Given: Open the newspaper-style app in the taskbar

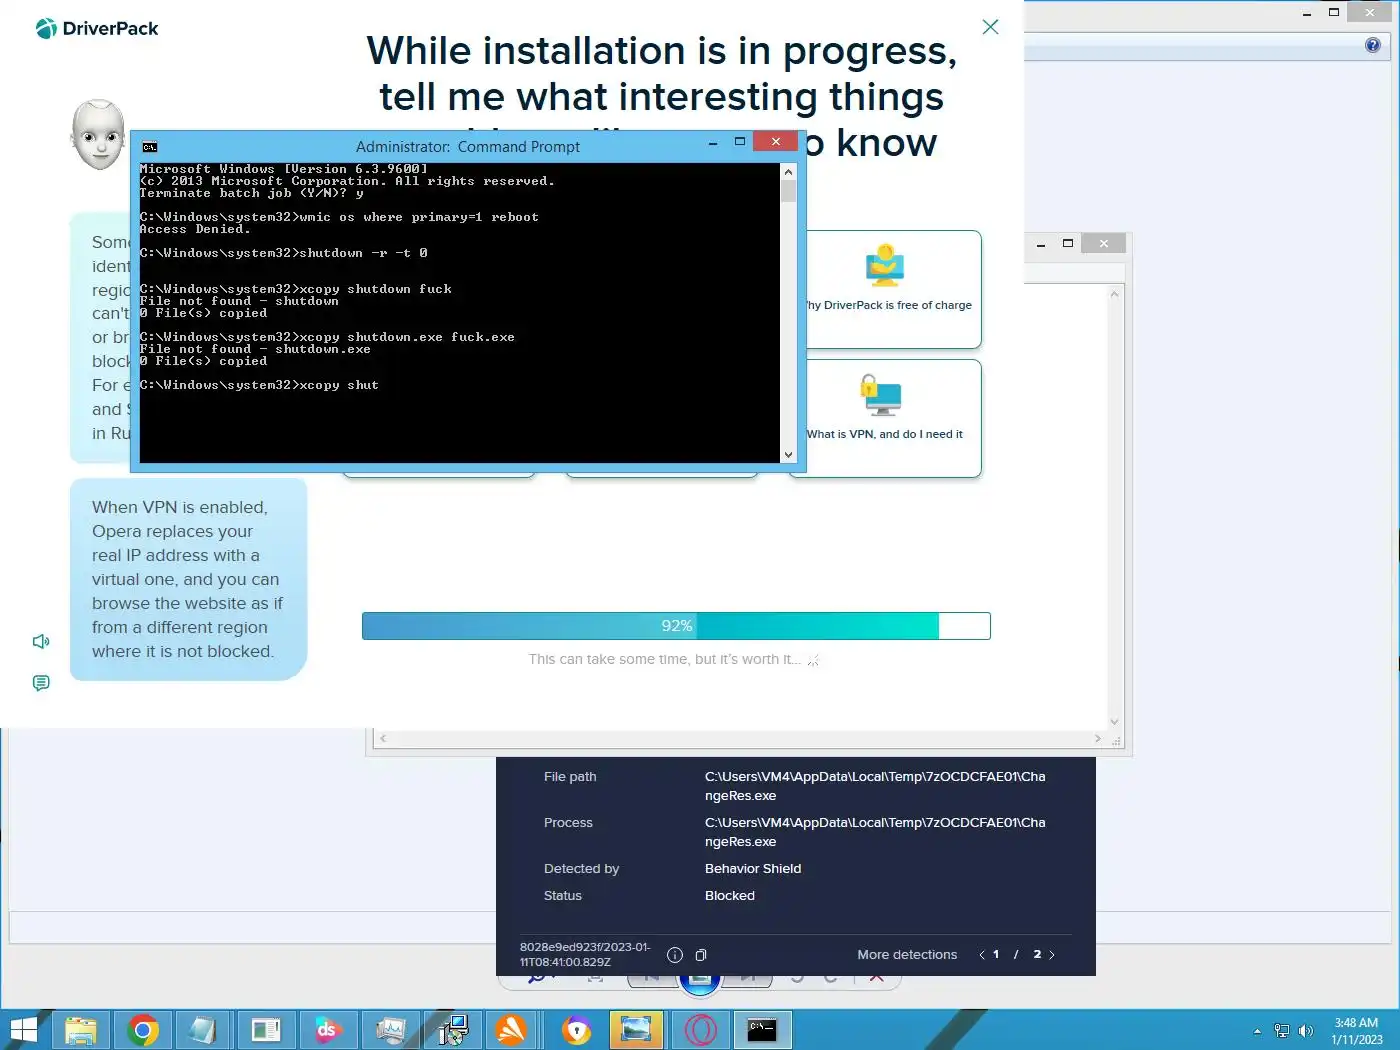Looking at the screenshot, I should pyautogui.click(x=266, y=1030).
